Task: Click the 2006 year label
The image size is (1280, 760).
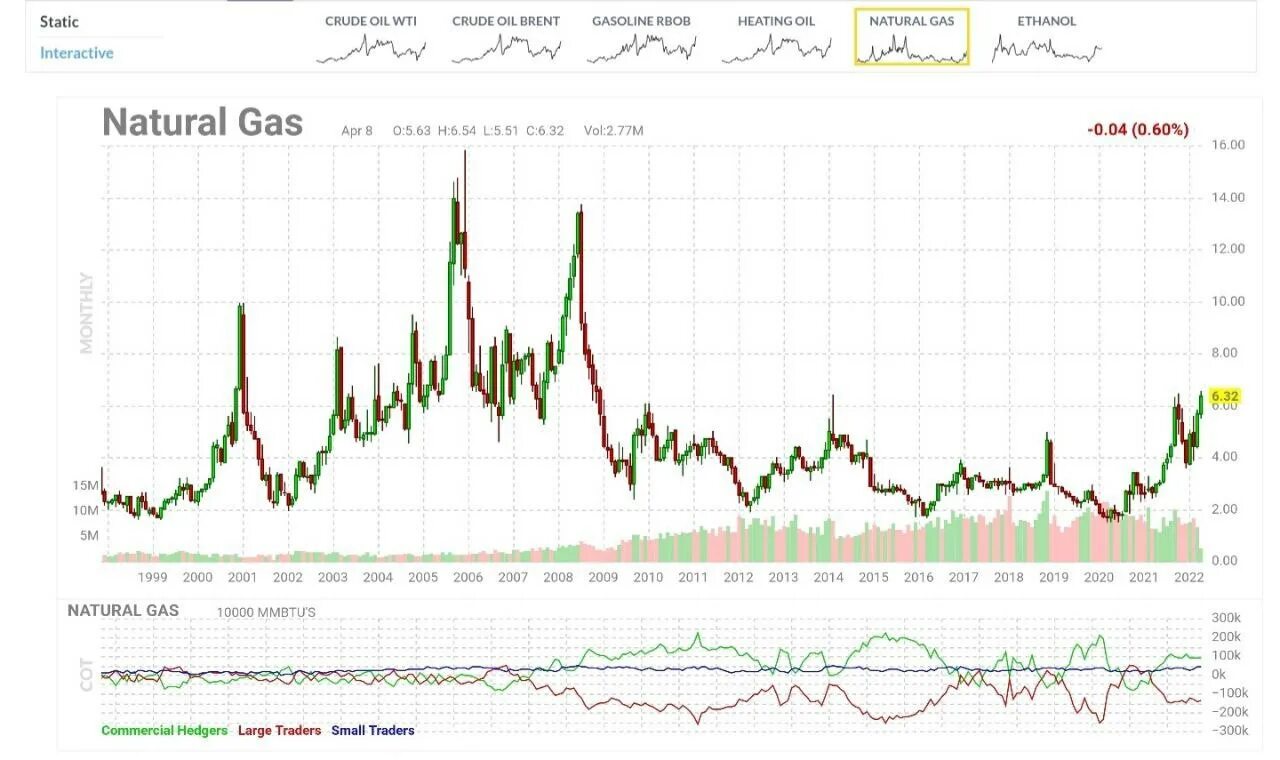Action: point(467,577)
